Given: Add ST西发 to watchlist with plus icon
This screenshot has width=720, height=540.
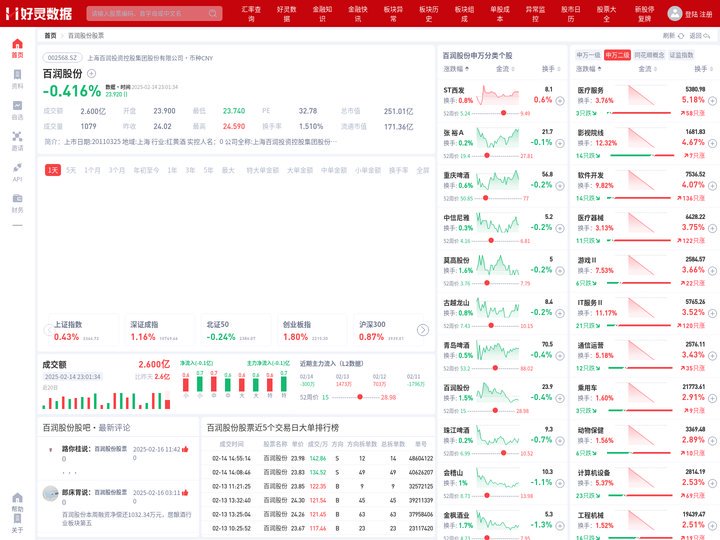Looking at the screenshot, I should [x=560, y=101].
